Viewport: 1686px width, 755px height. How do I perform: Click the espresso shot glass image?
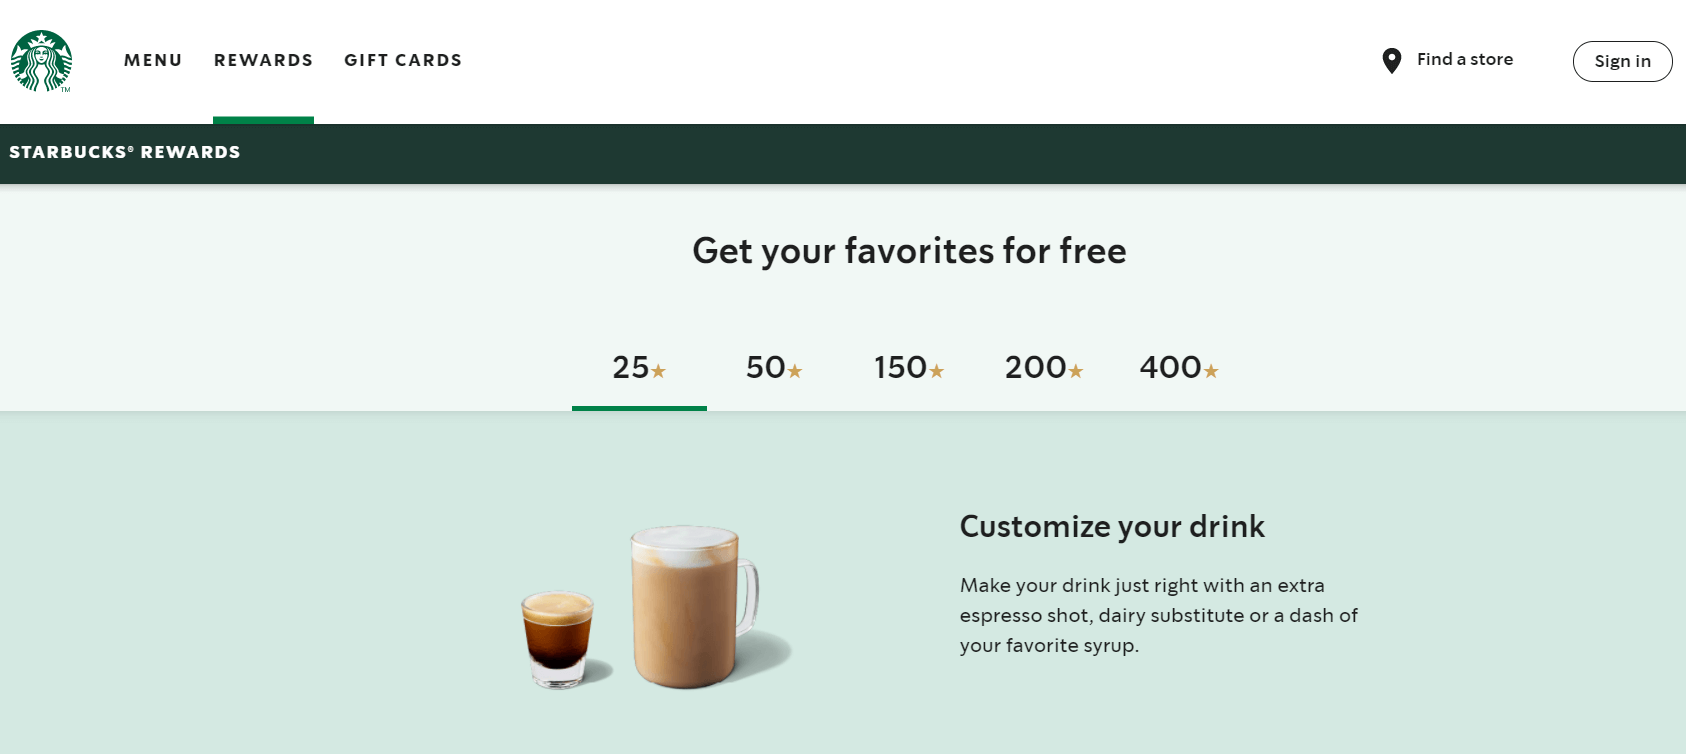pos(559,638)
